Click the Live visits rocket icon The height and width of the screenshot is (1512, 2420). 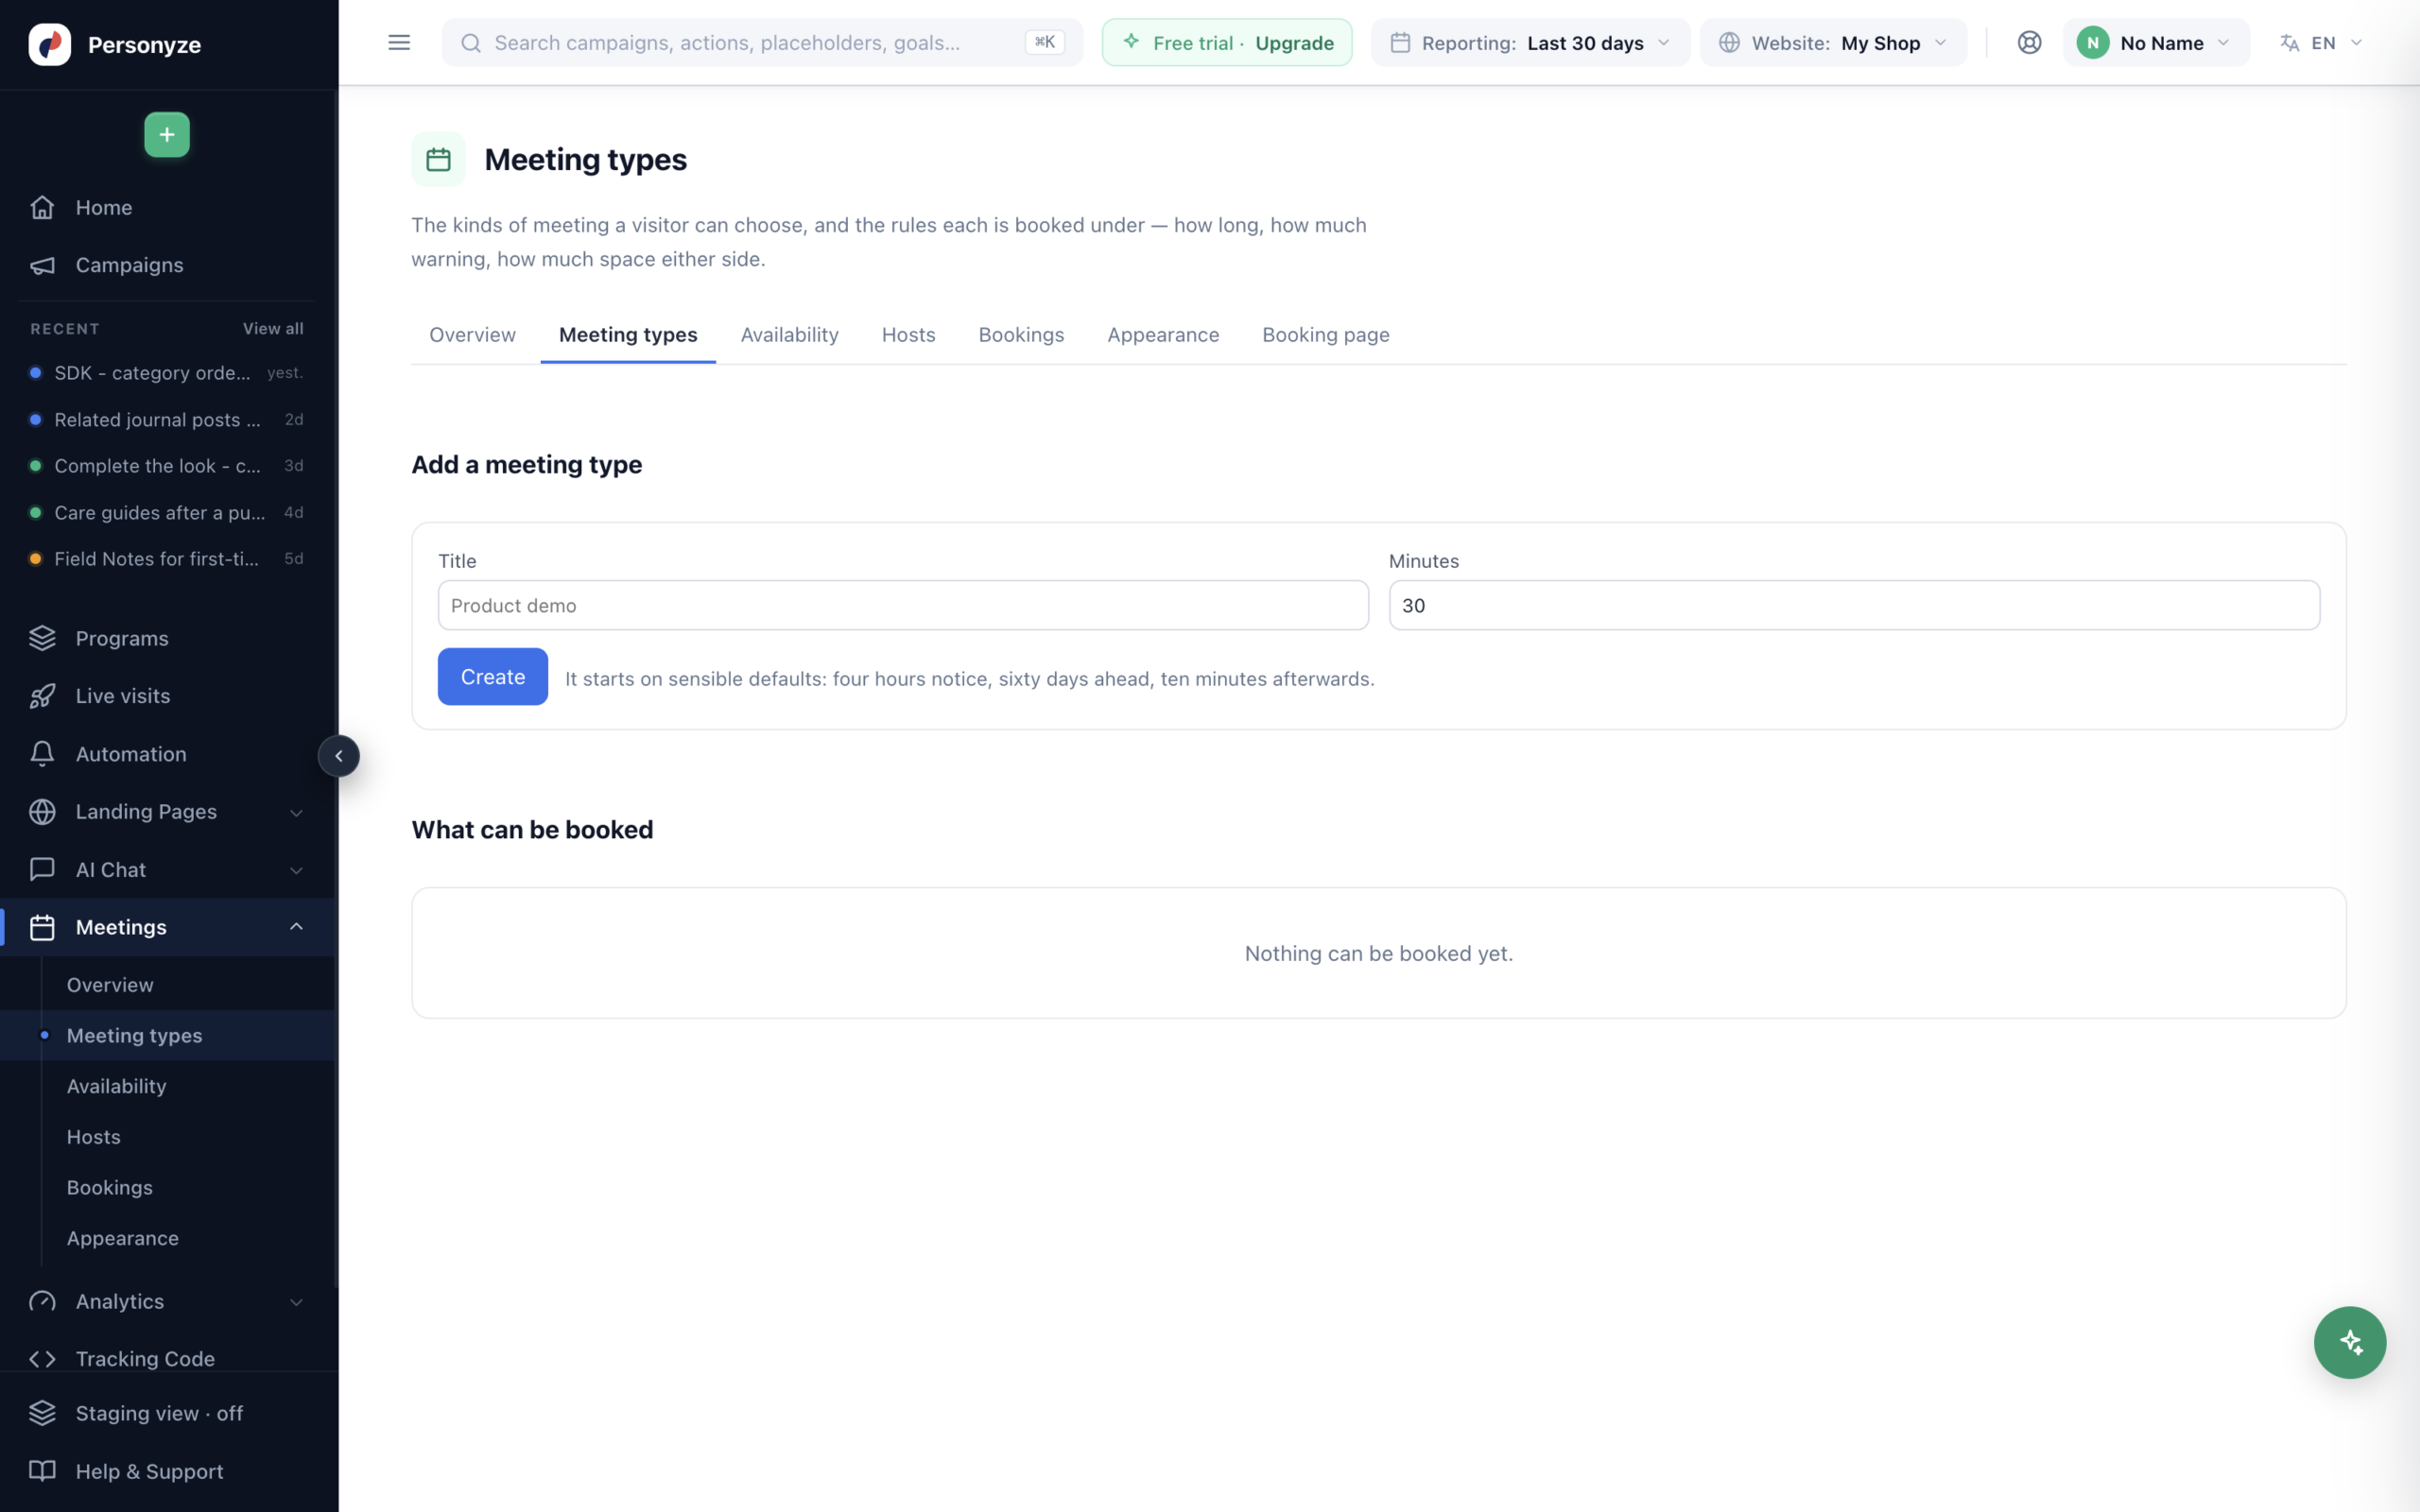pyautogui.click(x=42, y=696)
